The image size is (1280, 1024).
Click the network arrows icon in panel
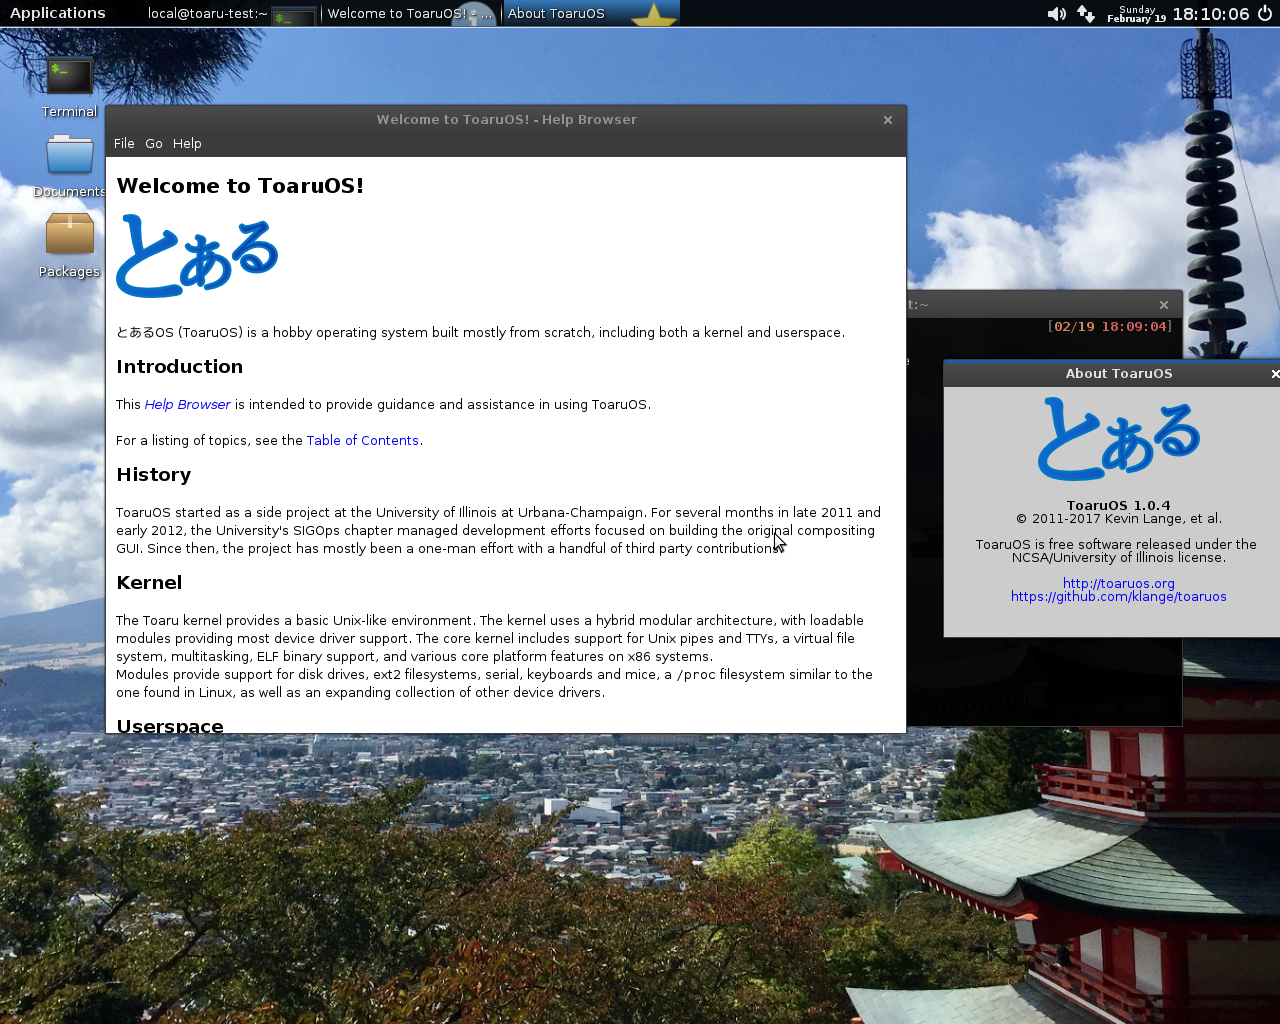1086,14
